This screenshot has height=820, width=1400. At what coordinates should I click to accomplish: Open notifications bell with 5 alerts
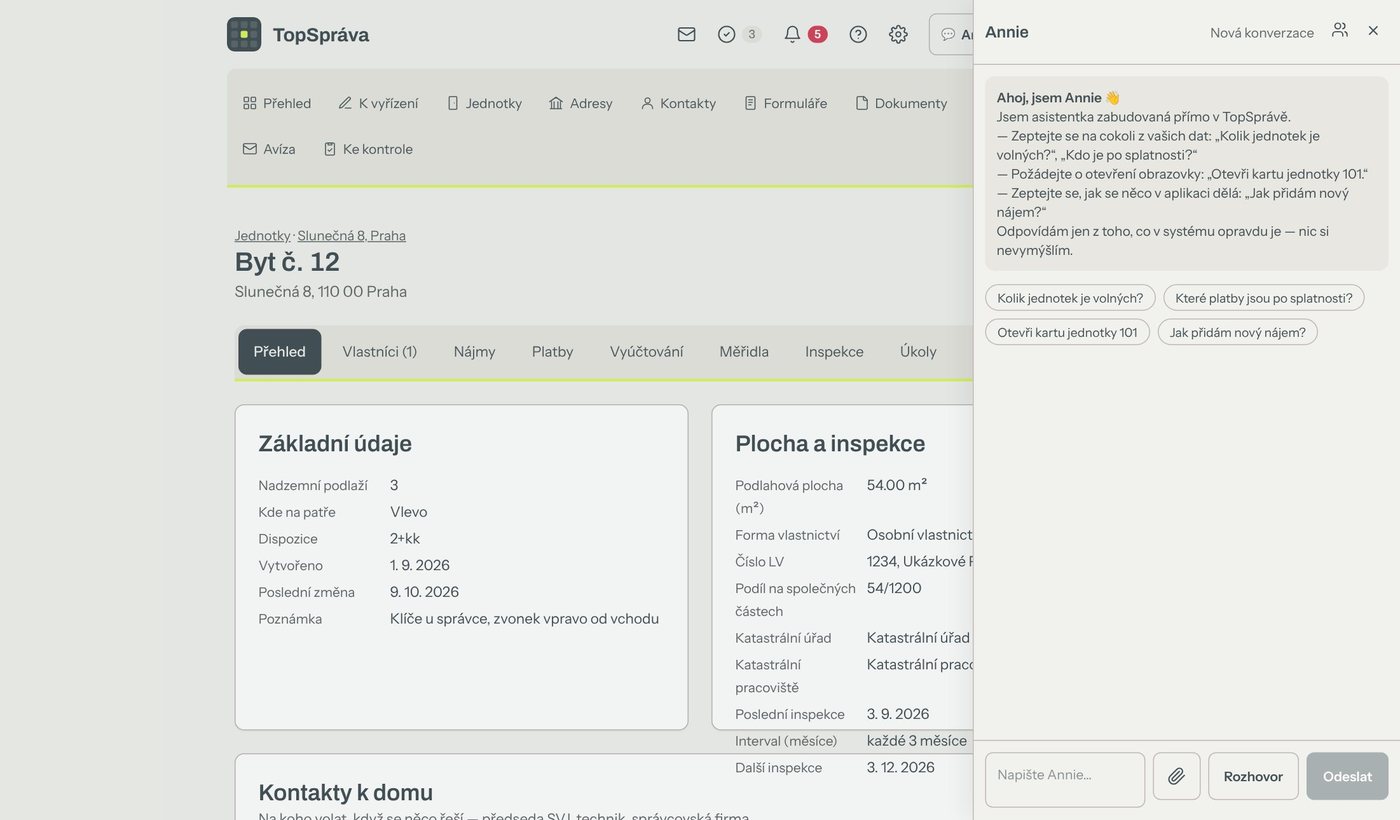coord(805,34)
